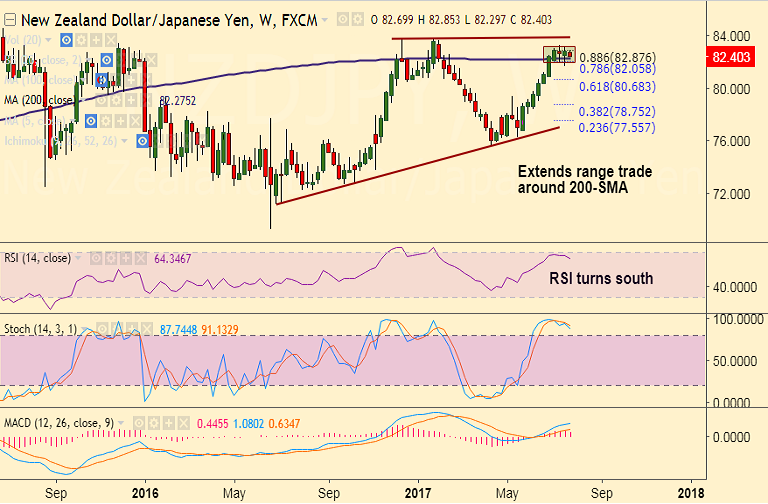Expand MACD (12, 26, close, 9) dropdown arrow
Viewport: 768px width, 504px height.
pyautogui.click(x=121, y=423)
